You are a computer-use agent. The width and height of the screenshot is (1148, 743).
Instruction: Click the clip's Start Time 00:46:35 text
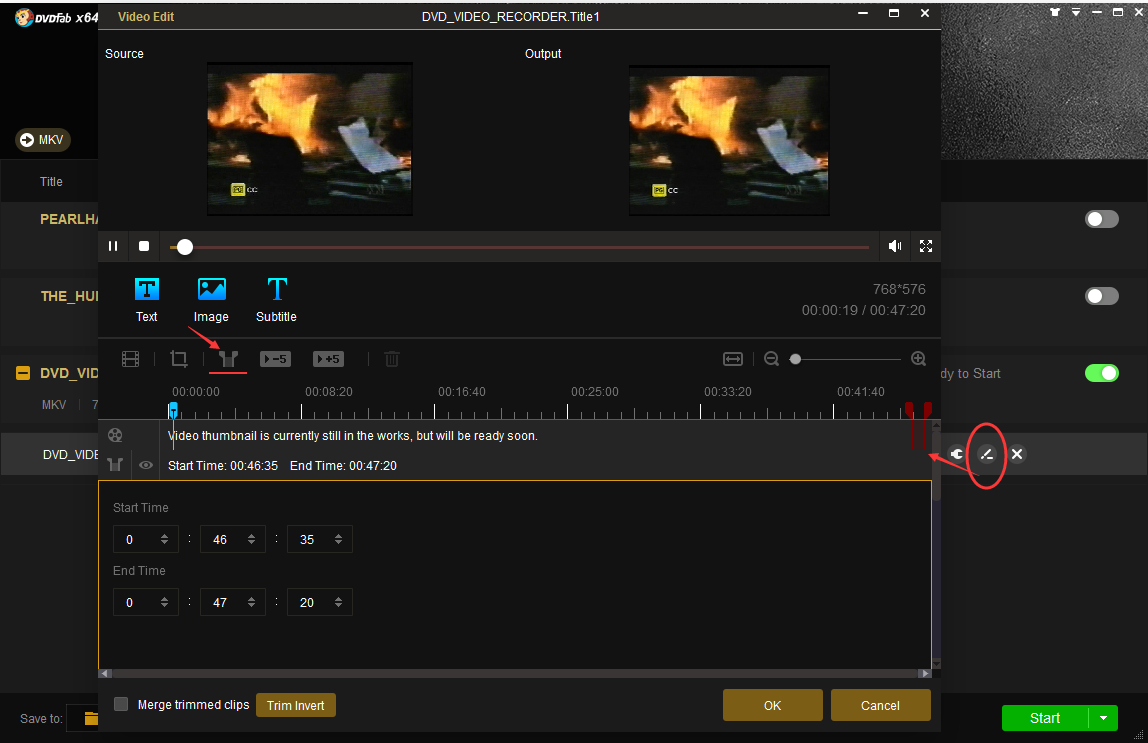(x=223, y=466)
